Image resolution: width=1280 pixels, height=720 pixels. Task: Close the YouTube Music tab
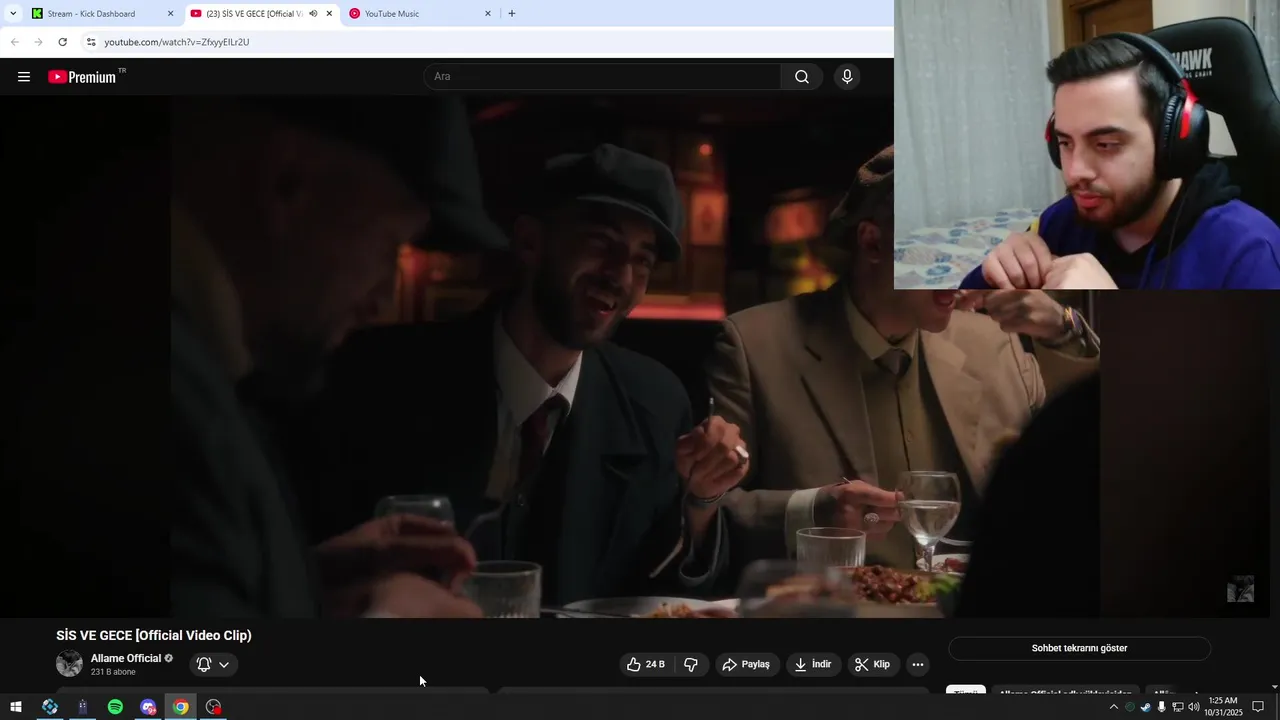(x=488, y=14)
